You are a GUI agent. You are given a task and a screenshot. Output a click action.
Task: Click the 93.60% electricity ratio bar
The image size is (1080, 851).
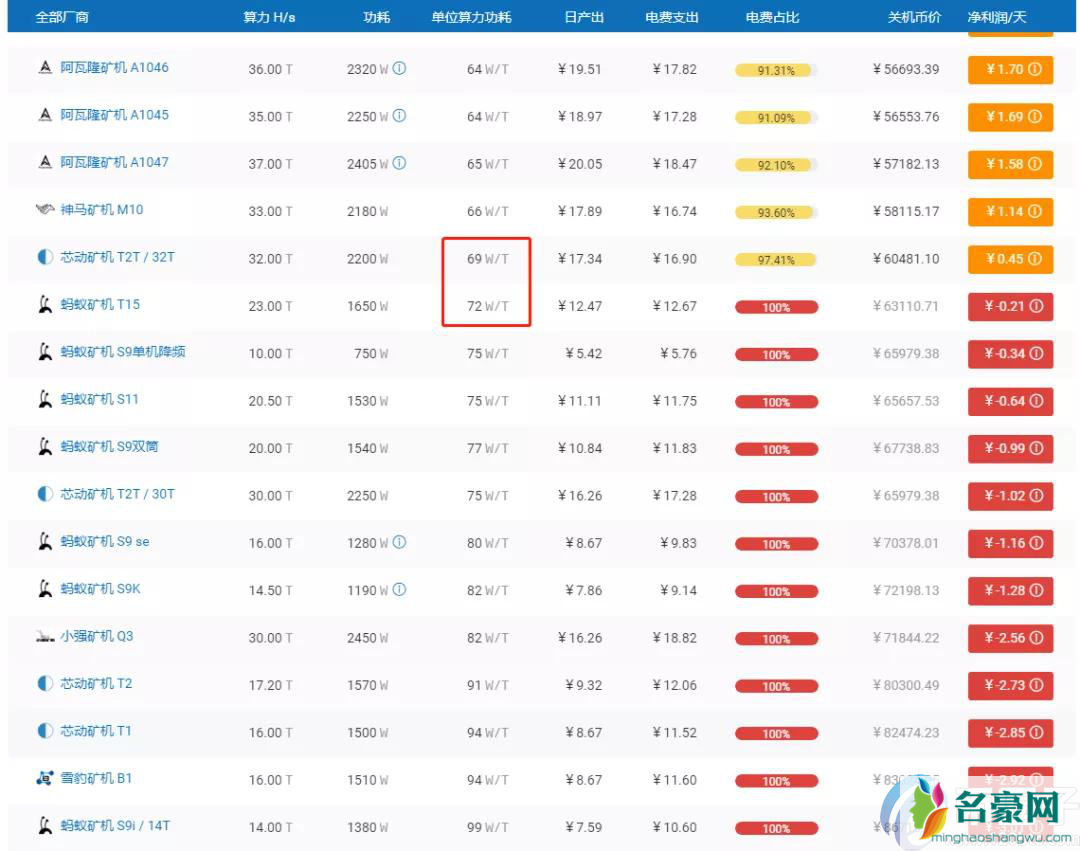(x=776, y=212)
